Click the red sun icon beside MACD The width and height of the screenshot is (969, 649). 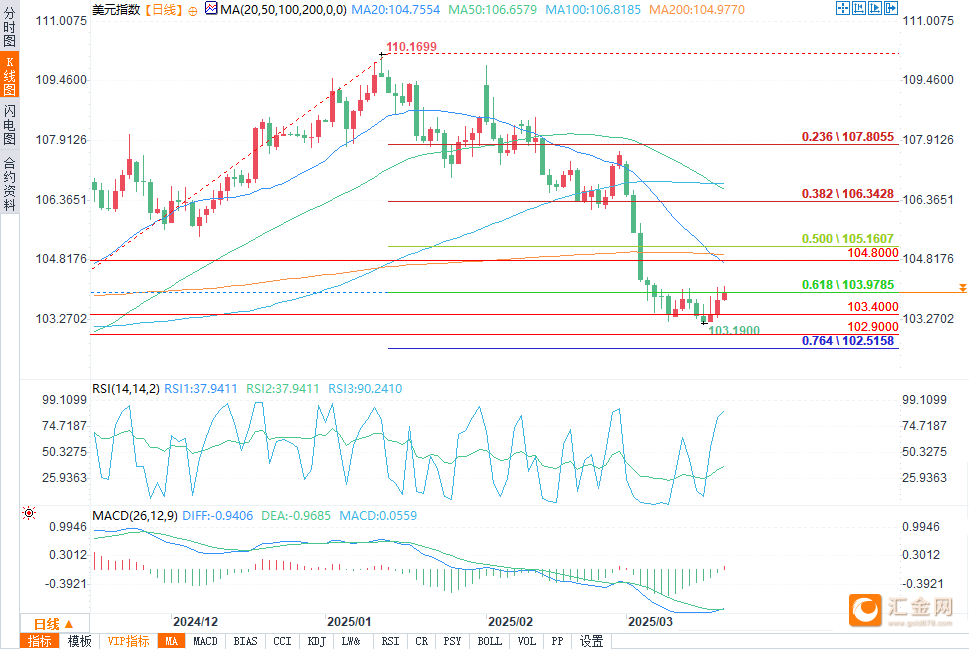point(28,513)
